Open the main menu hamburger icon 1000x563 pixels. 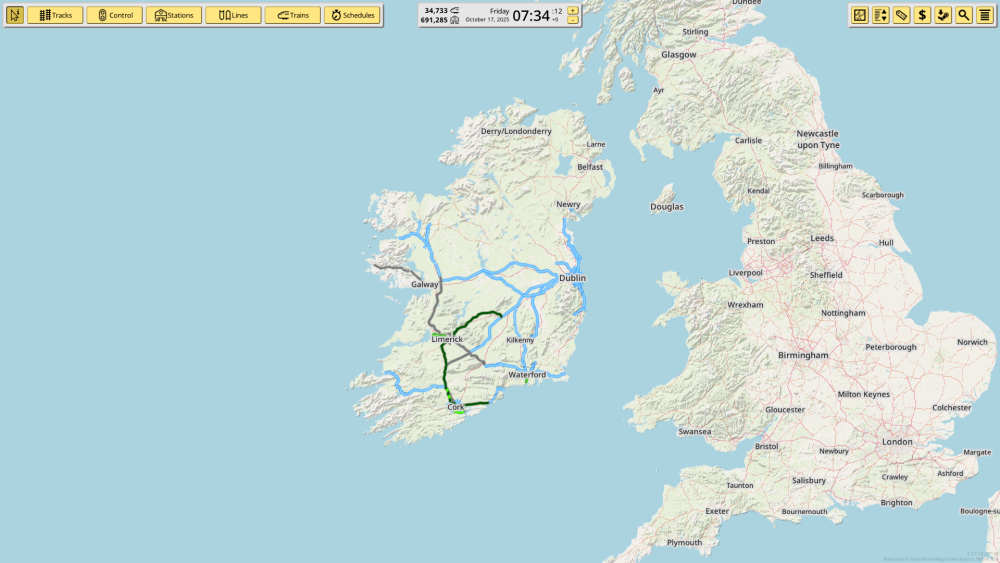[x=985, y=15]
